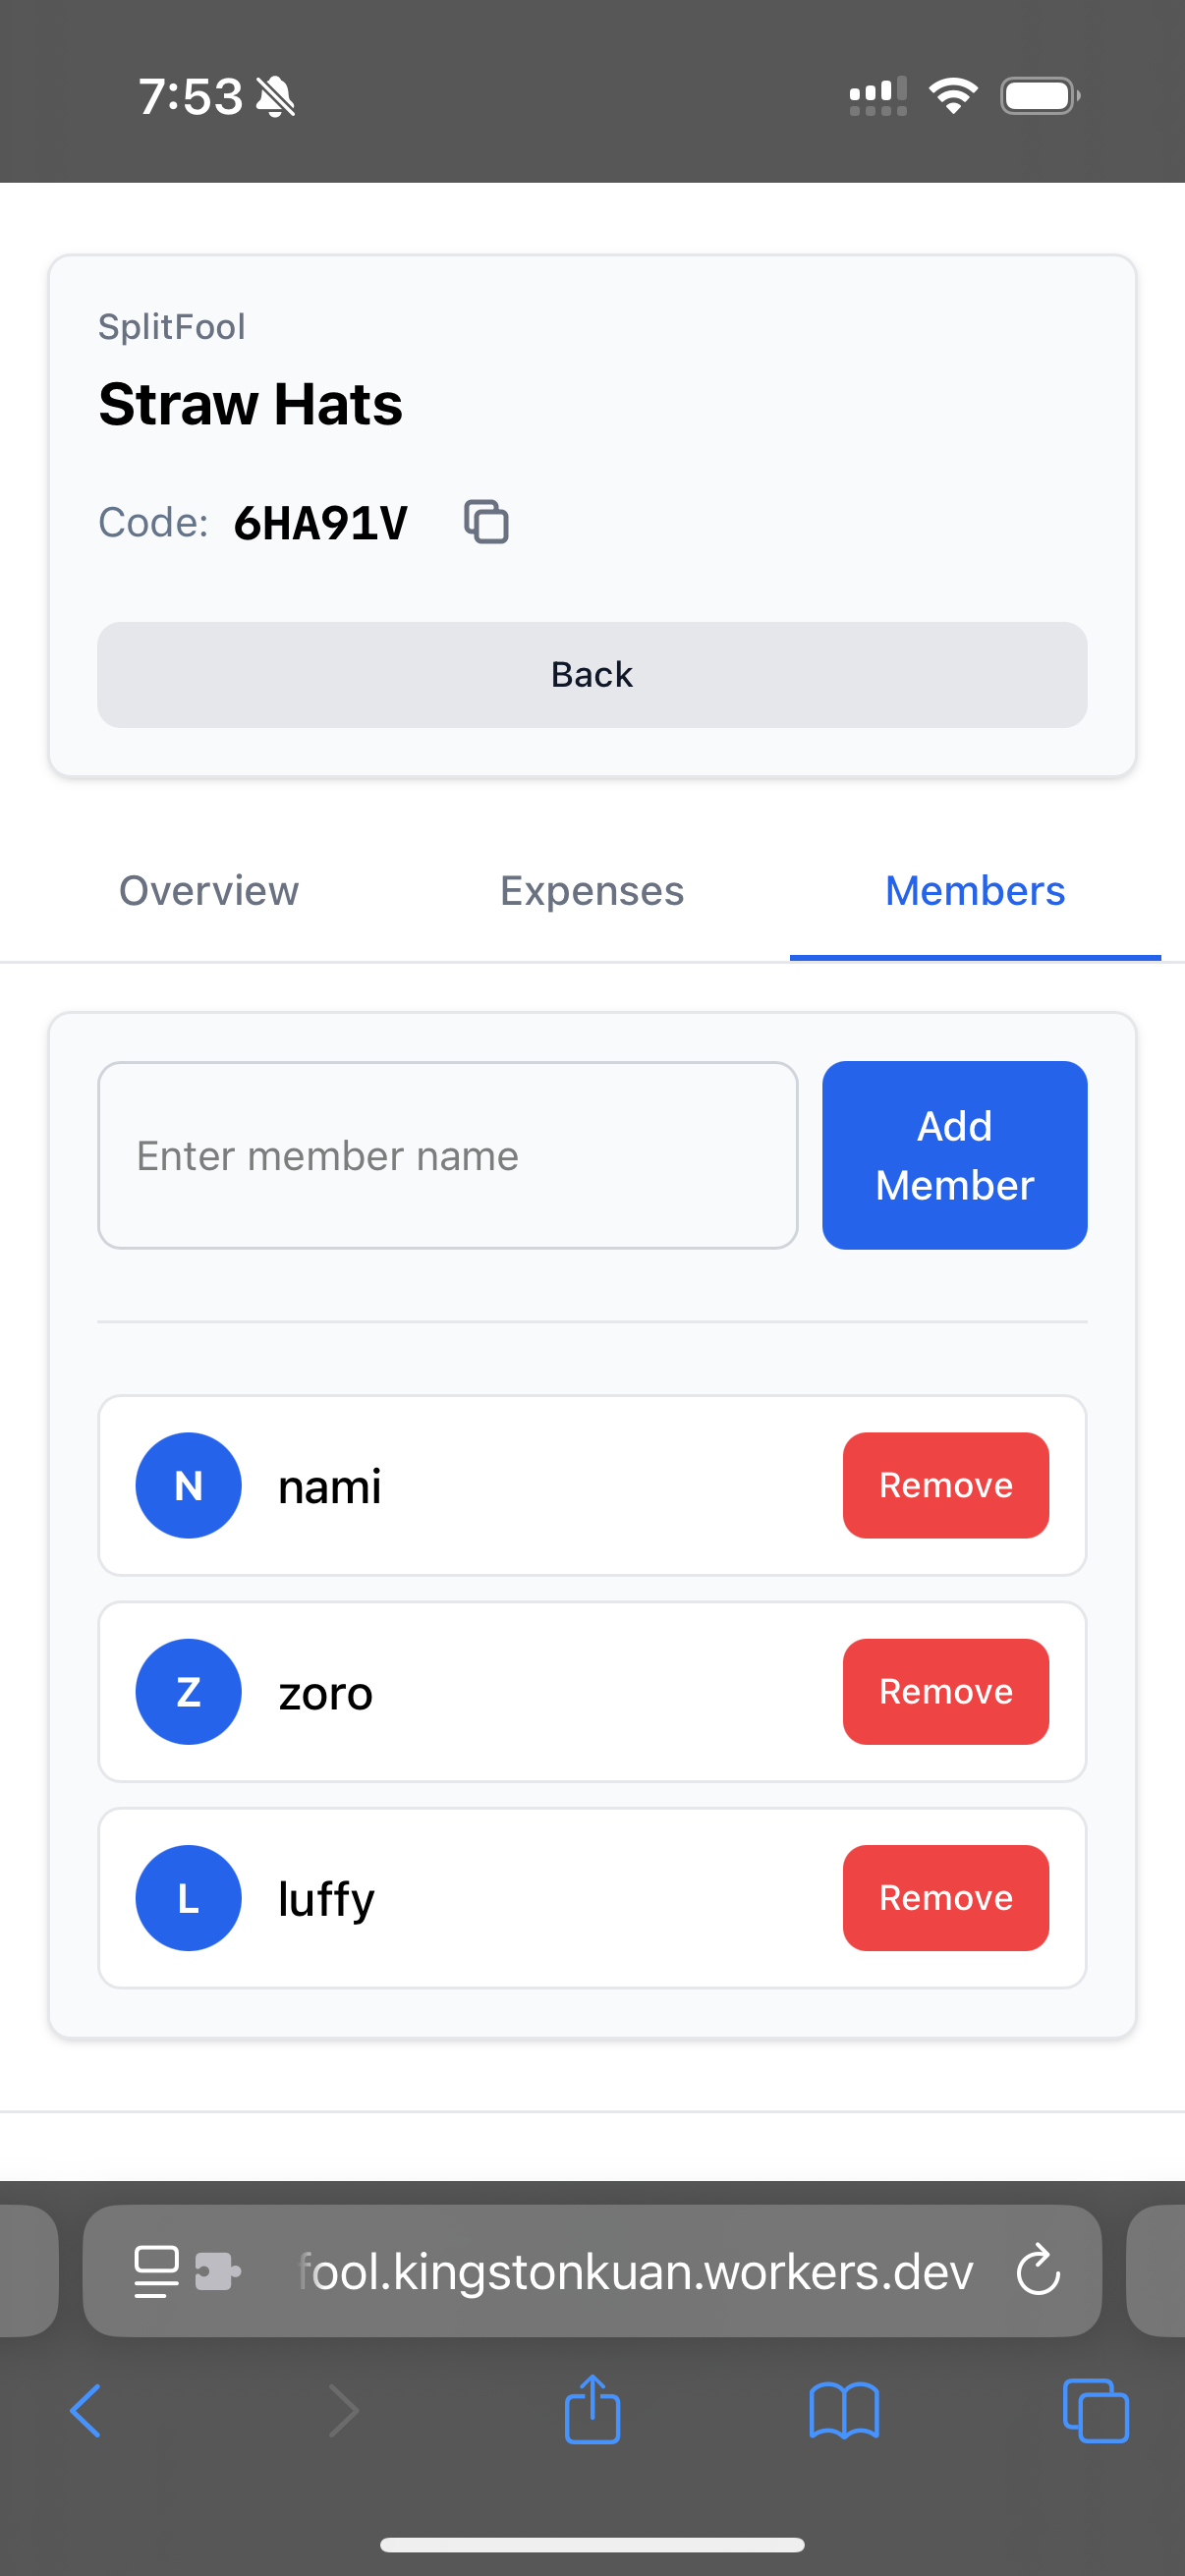Focus the Enter member name field
This screenshot has height=2576, width=1185.
point(448,1155)
